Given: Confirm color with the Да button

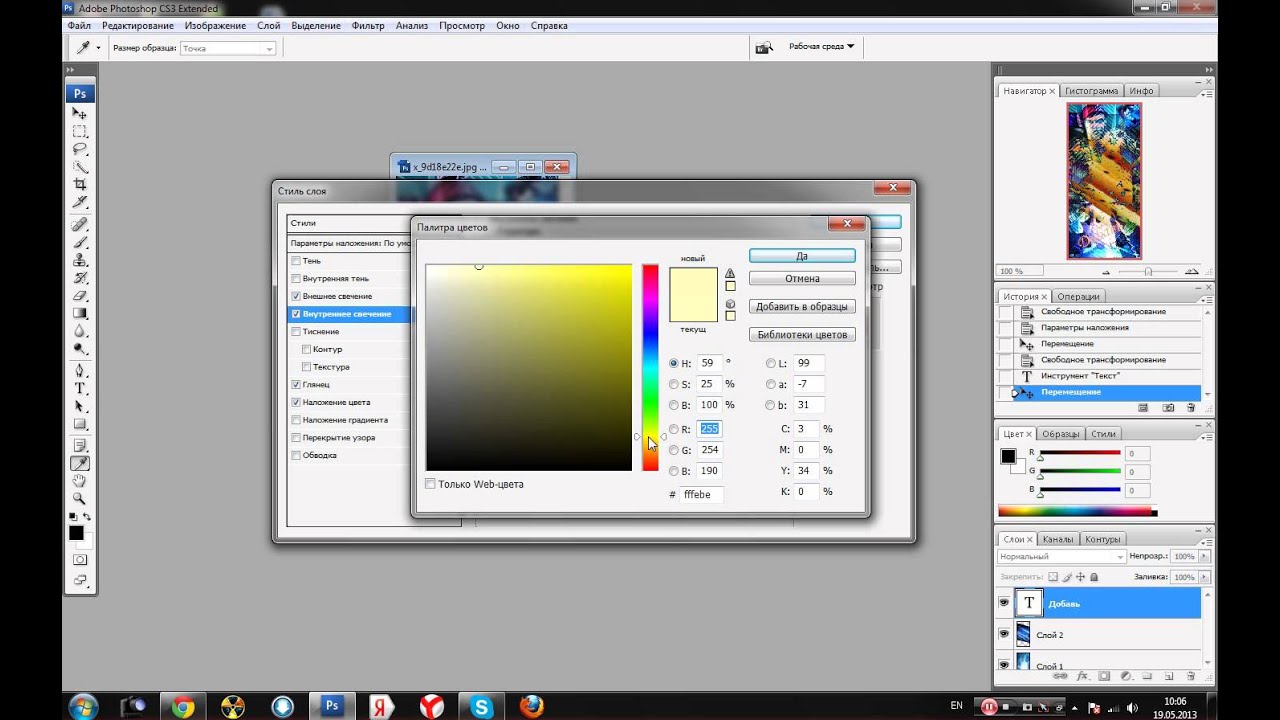Looking at the screenshot, I should click(x=802, y=256).
